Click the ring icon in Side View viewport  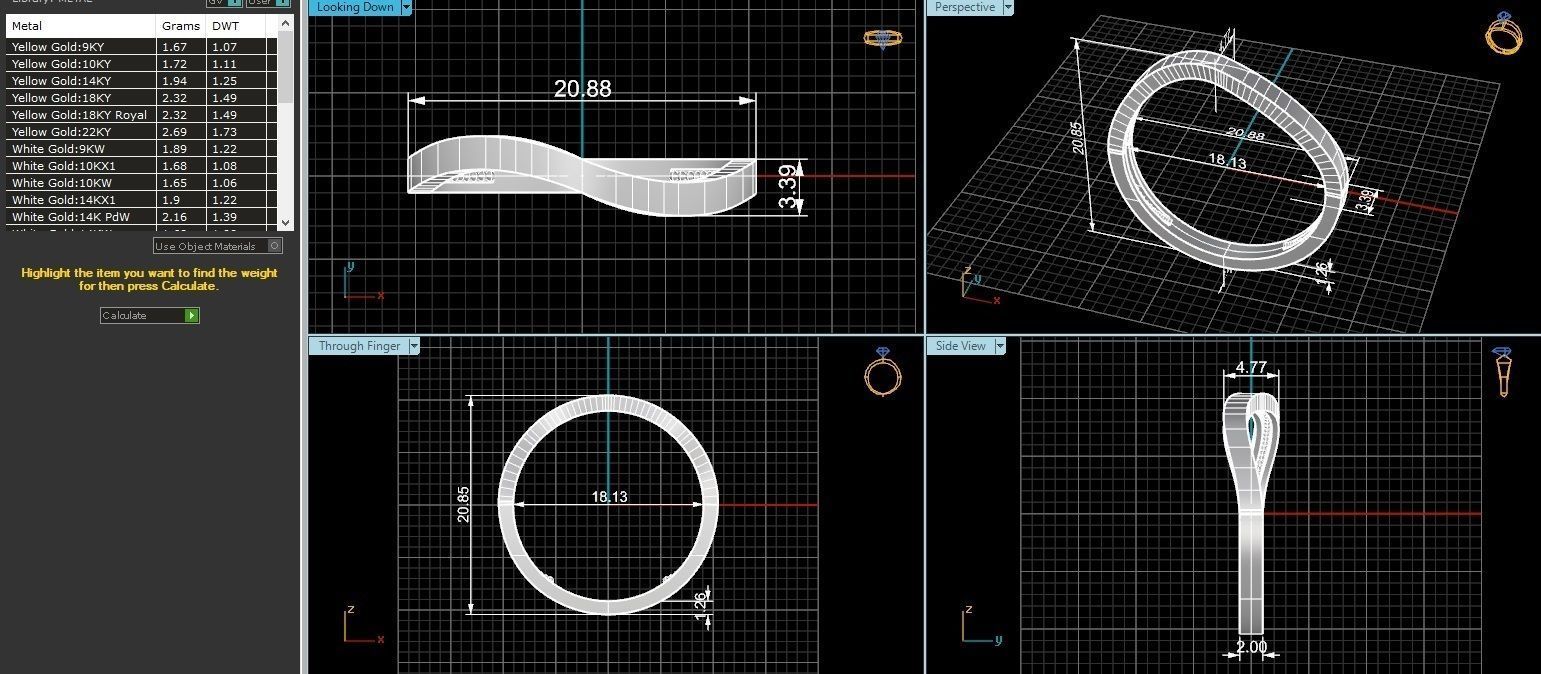coord(1502,372)
